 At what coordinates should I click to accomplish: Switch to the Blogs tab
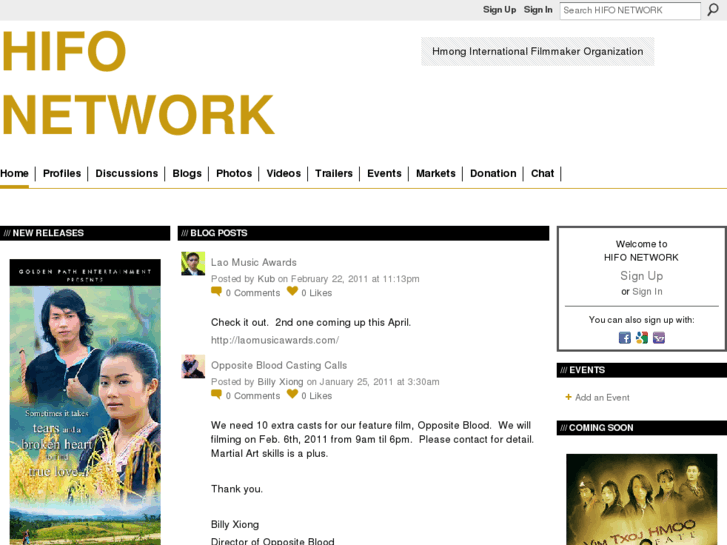click(187, 173)
